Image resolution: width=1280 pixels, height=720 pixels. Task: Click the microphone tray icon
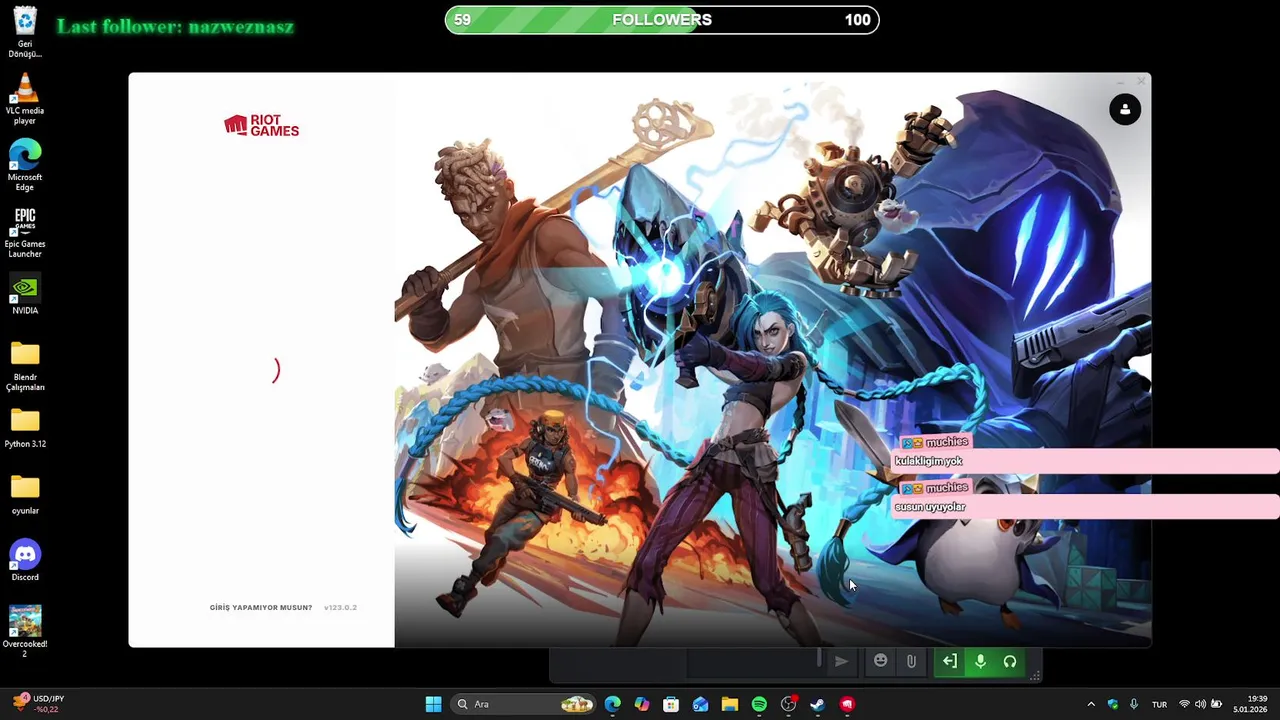coord(1133,704)
